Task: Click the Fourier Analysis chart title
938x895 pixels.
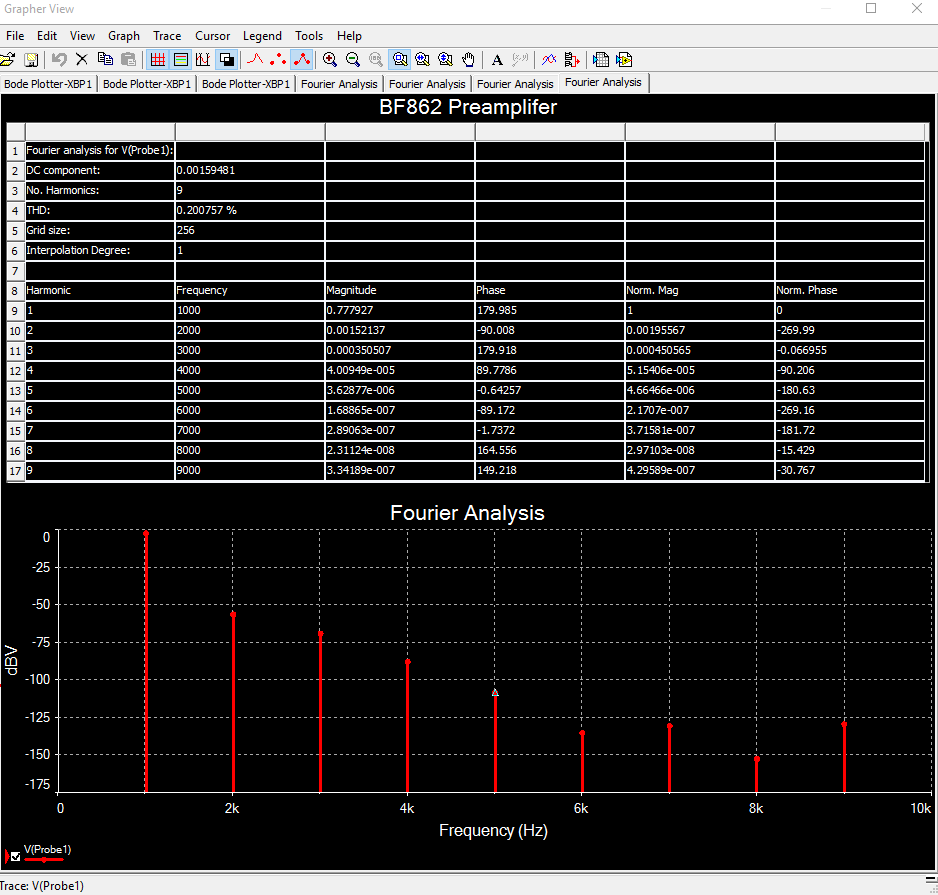Action: tap(467, 513)
